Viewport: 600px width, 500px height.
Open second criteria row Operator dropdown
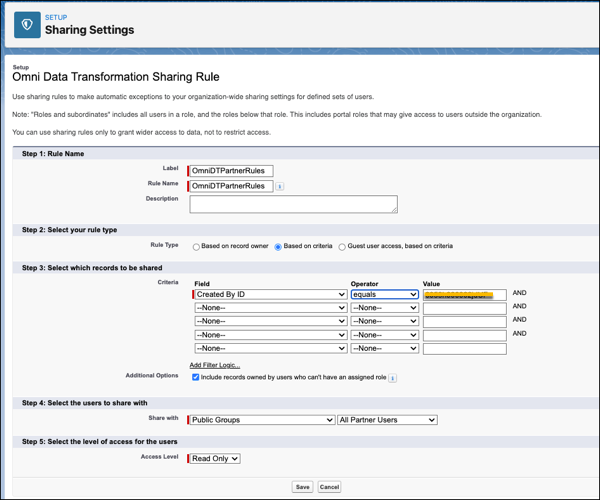click(x=385, y=308)
